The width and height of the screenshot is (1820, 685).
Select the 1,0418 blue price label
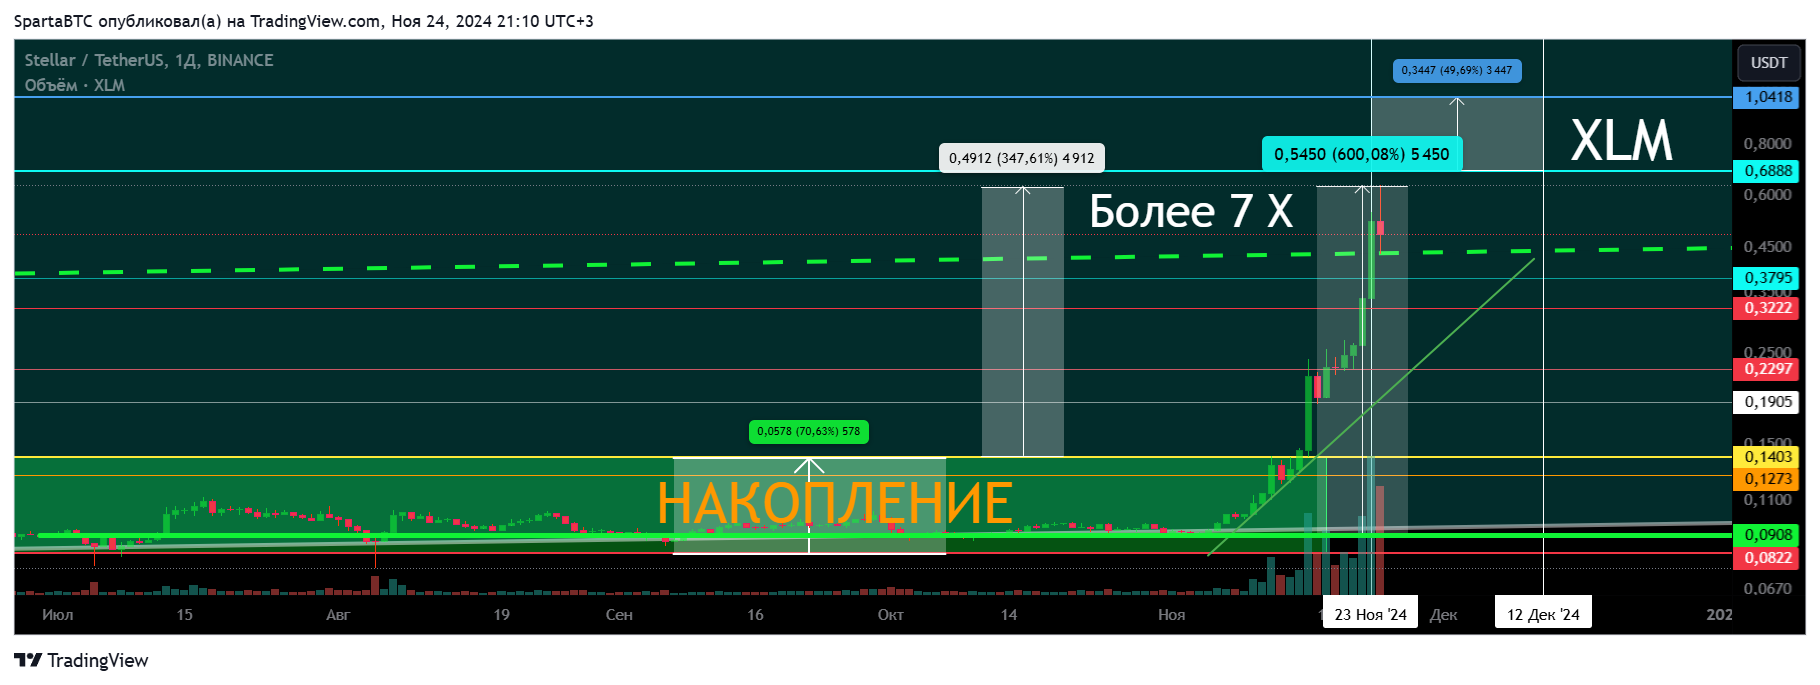click(x=1765, y=97)
